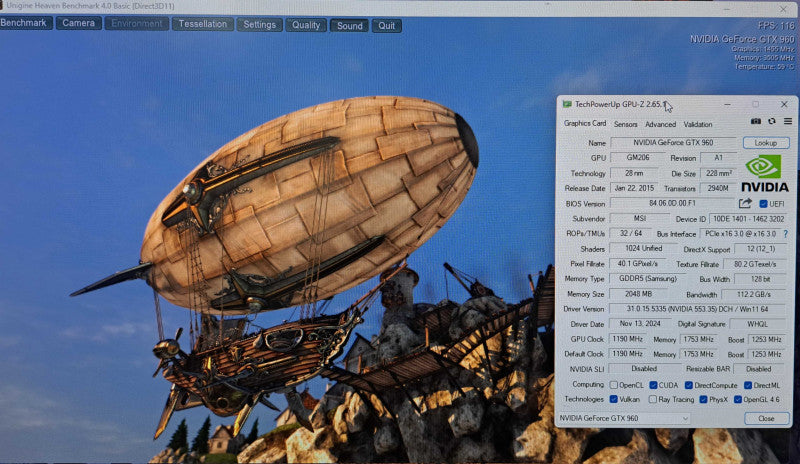Switch to the Advanced tab
800x464 pixels.
(660, 124)
